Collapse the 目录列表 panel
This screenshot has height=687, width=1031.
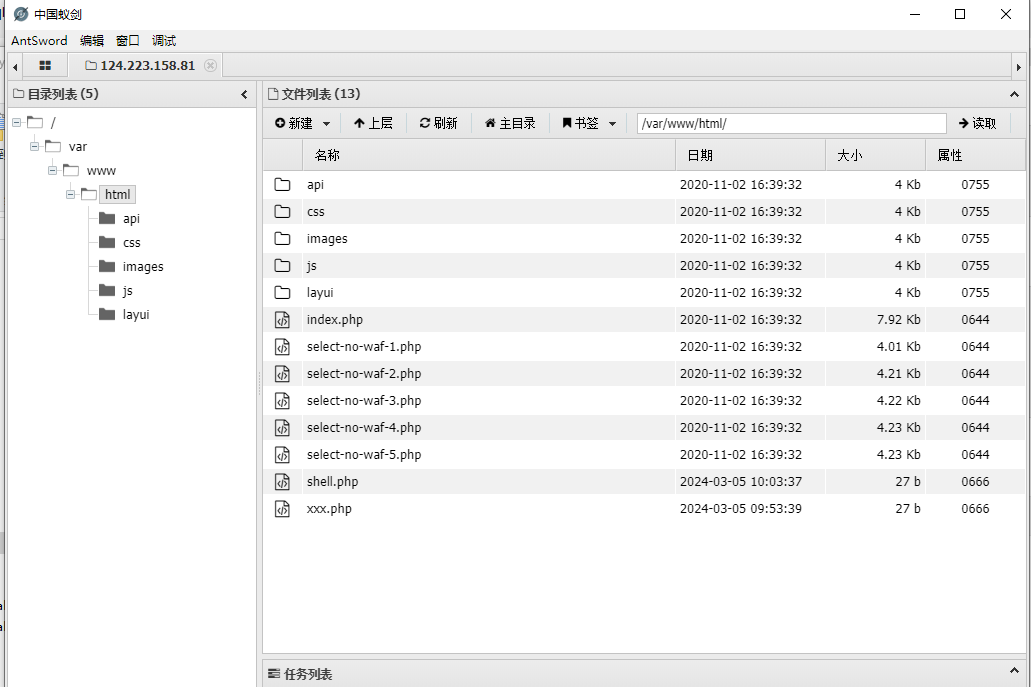click(244, 95)
